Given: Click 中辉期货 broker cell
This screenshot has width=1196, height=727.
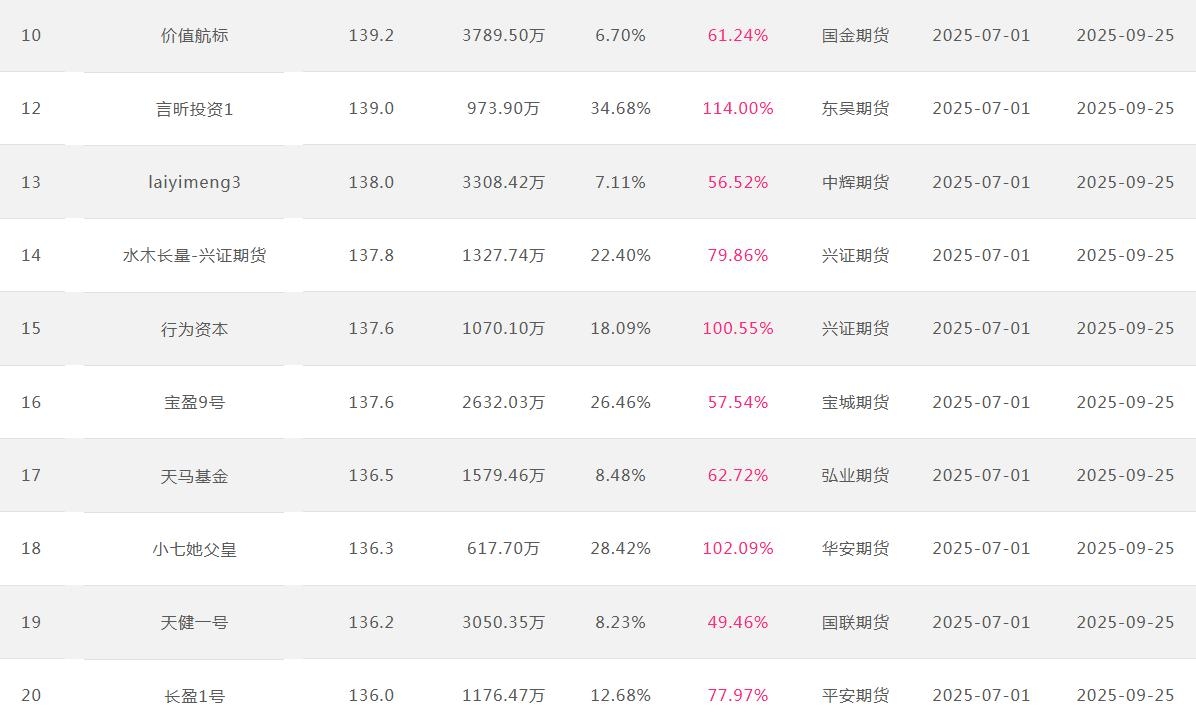Looking at the screenshot, I should (x=855, y=182).
